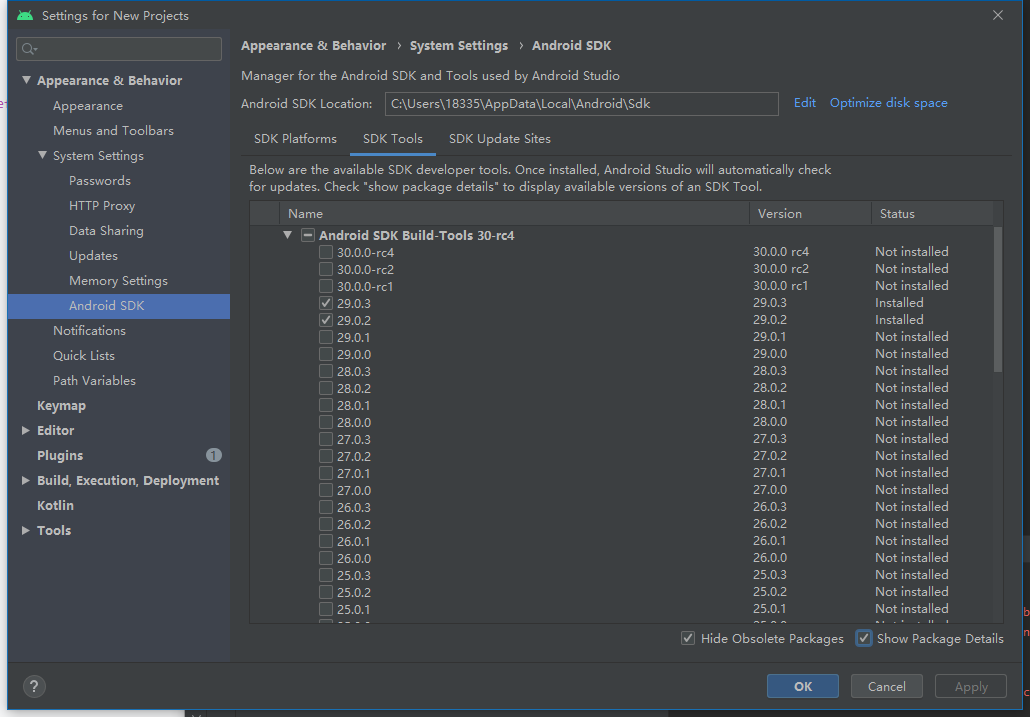Image resolution: width=1030 pixels, height=717 pixels.
Task: Check the 30.0.0-rc2 build-tools checkbox
Action: click(326, 269)
